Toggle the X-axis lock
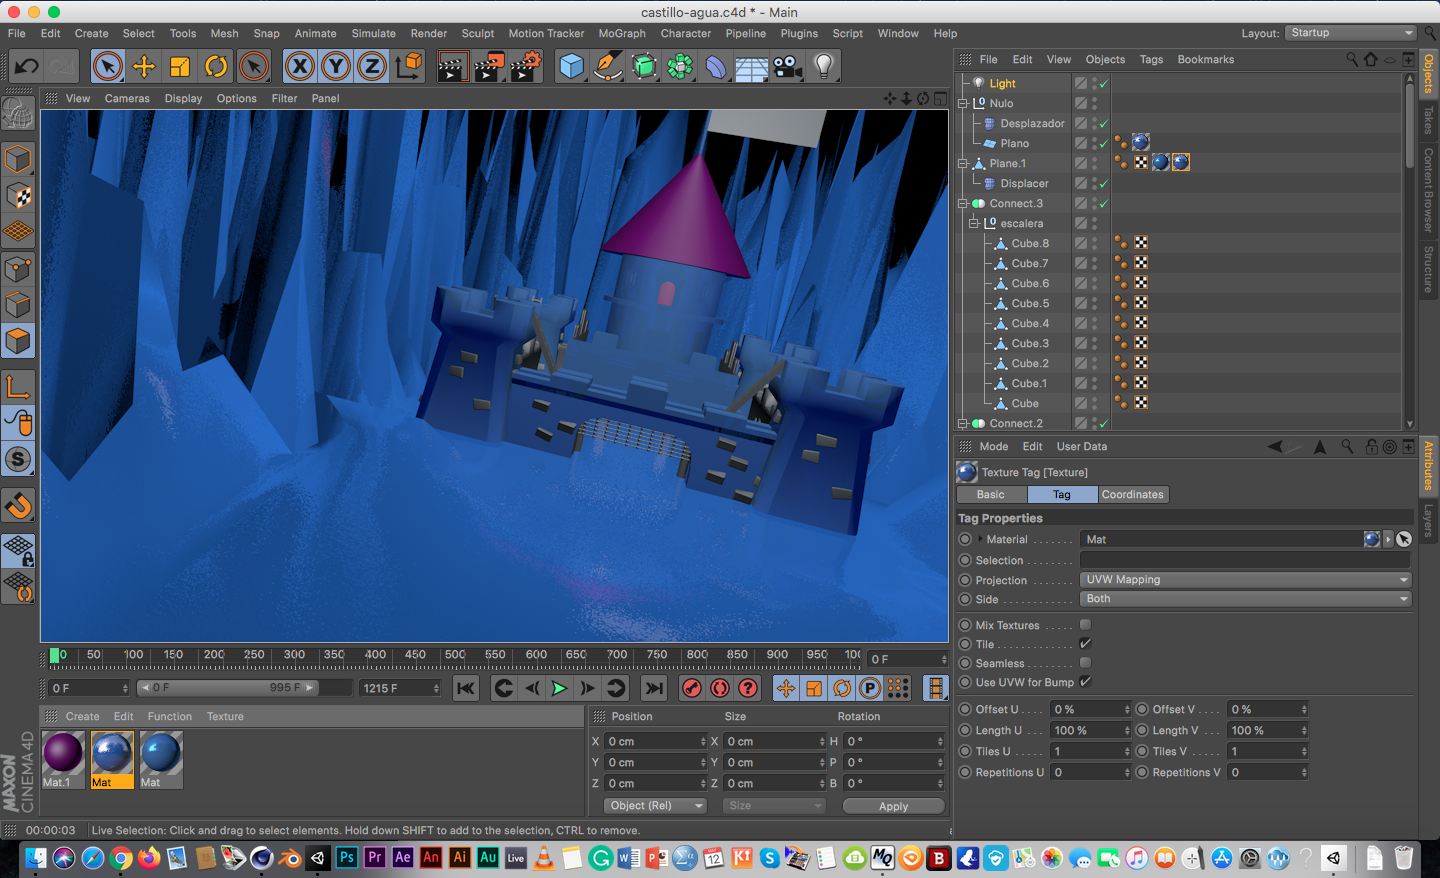 pyautogui.click(x=299, y=67)
